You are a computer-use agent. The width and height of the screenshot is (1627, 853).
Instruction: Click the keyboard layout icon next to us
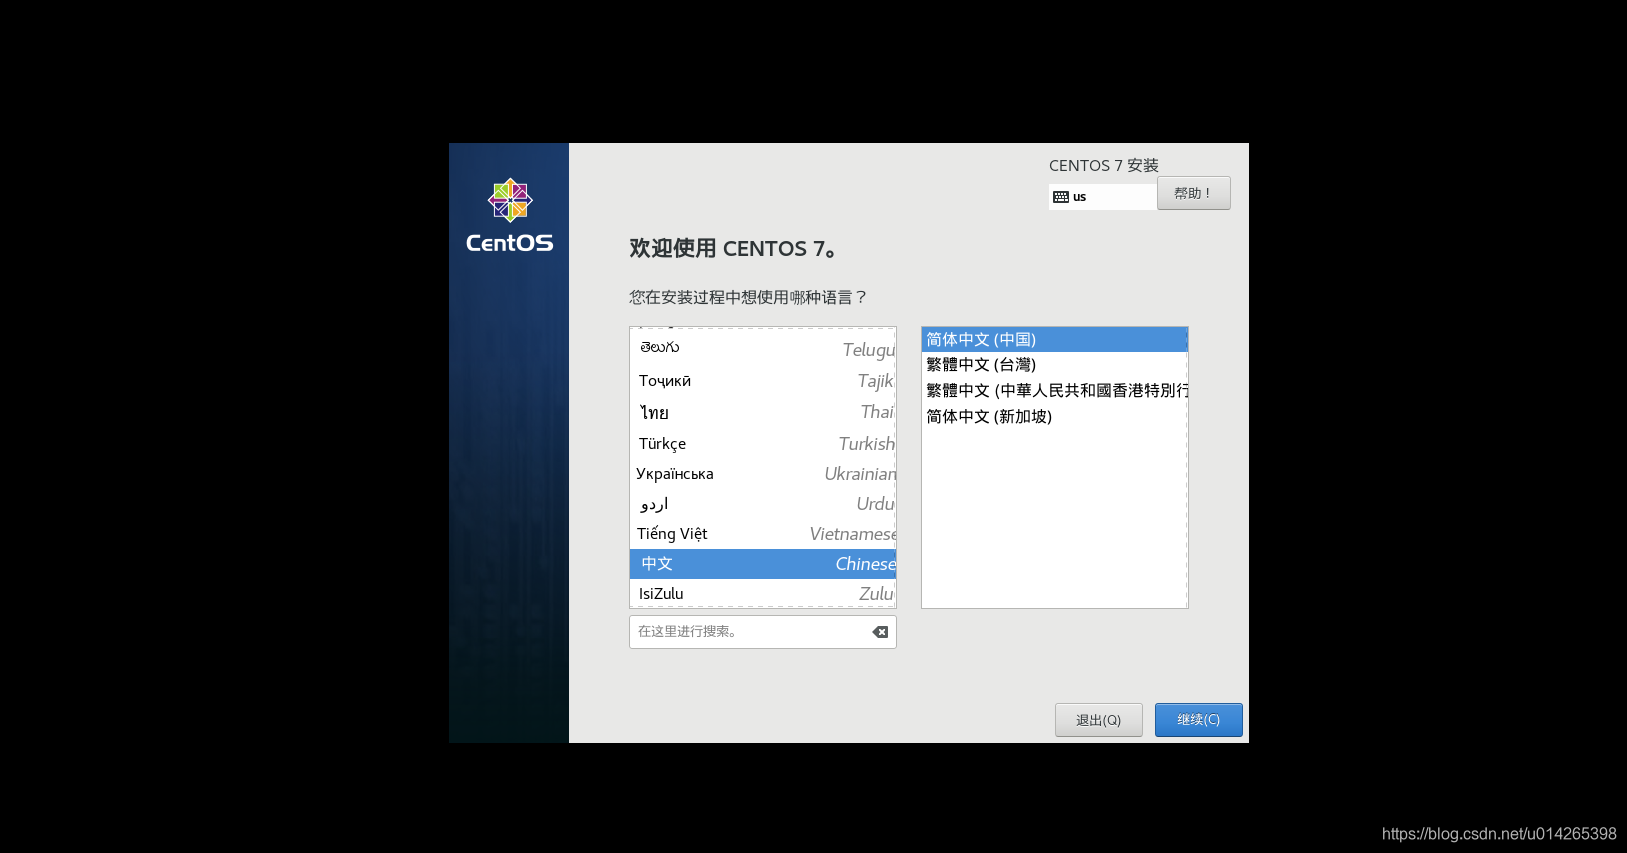click(x=1061, y=197)
